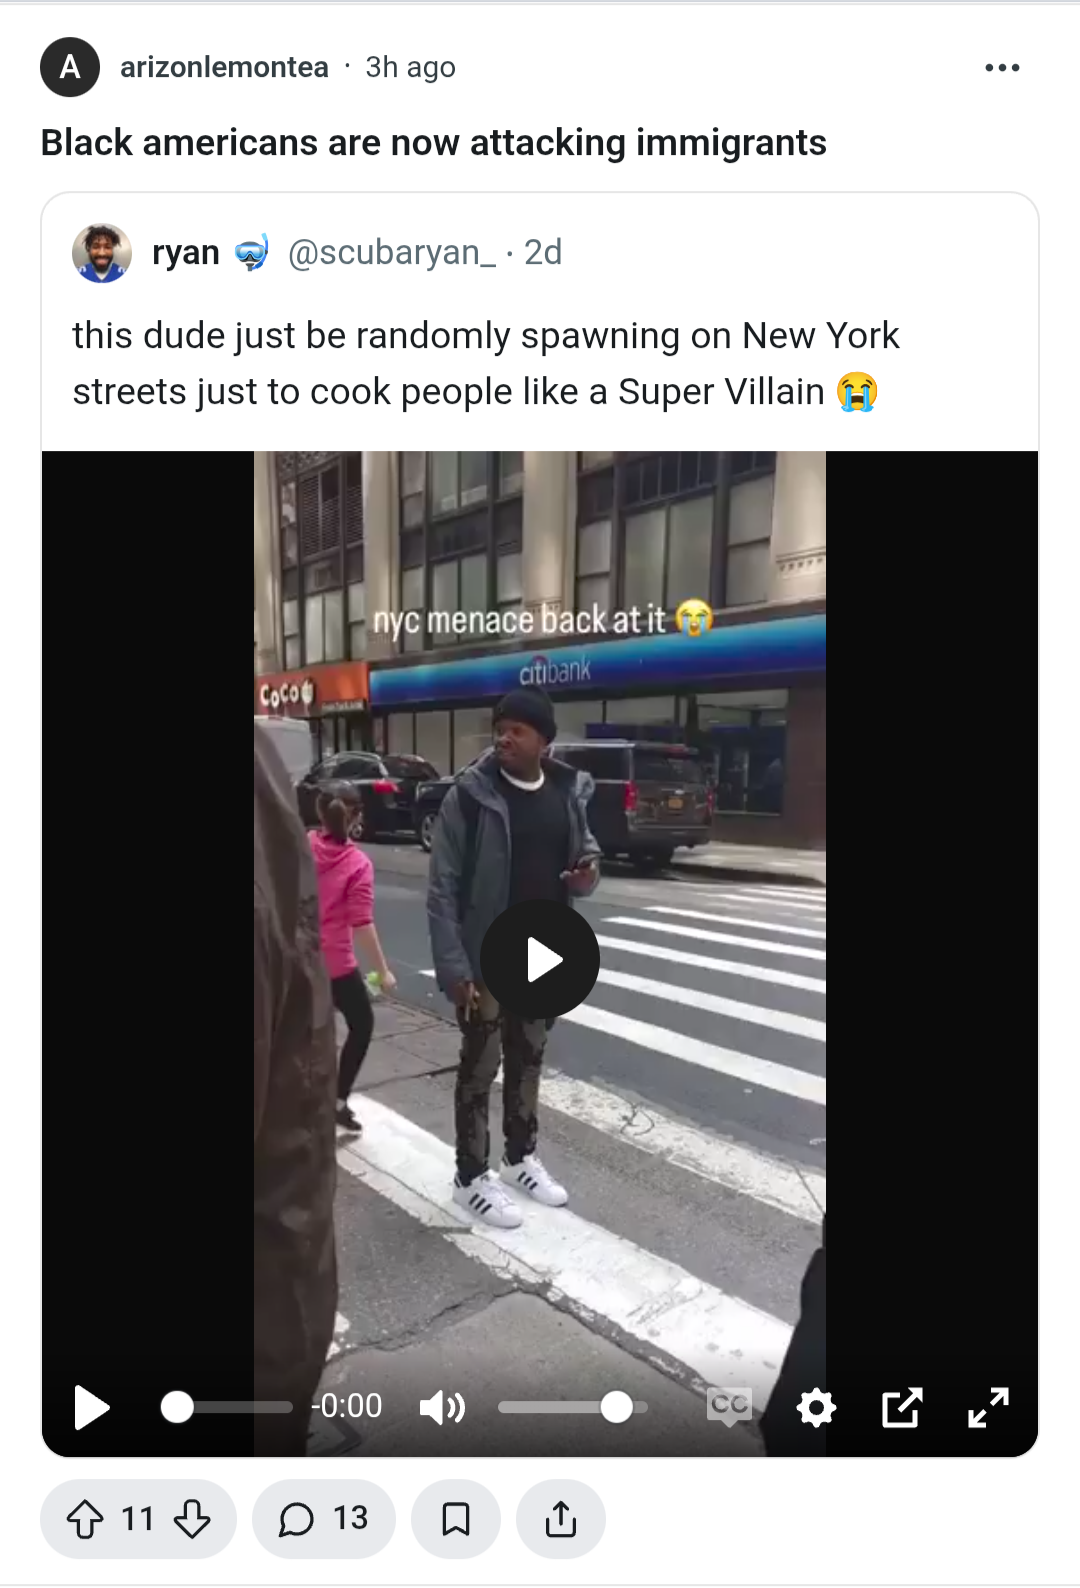Upvote the post with the up arrow

click(x=85, y=1519)
